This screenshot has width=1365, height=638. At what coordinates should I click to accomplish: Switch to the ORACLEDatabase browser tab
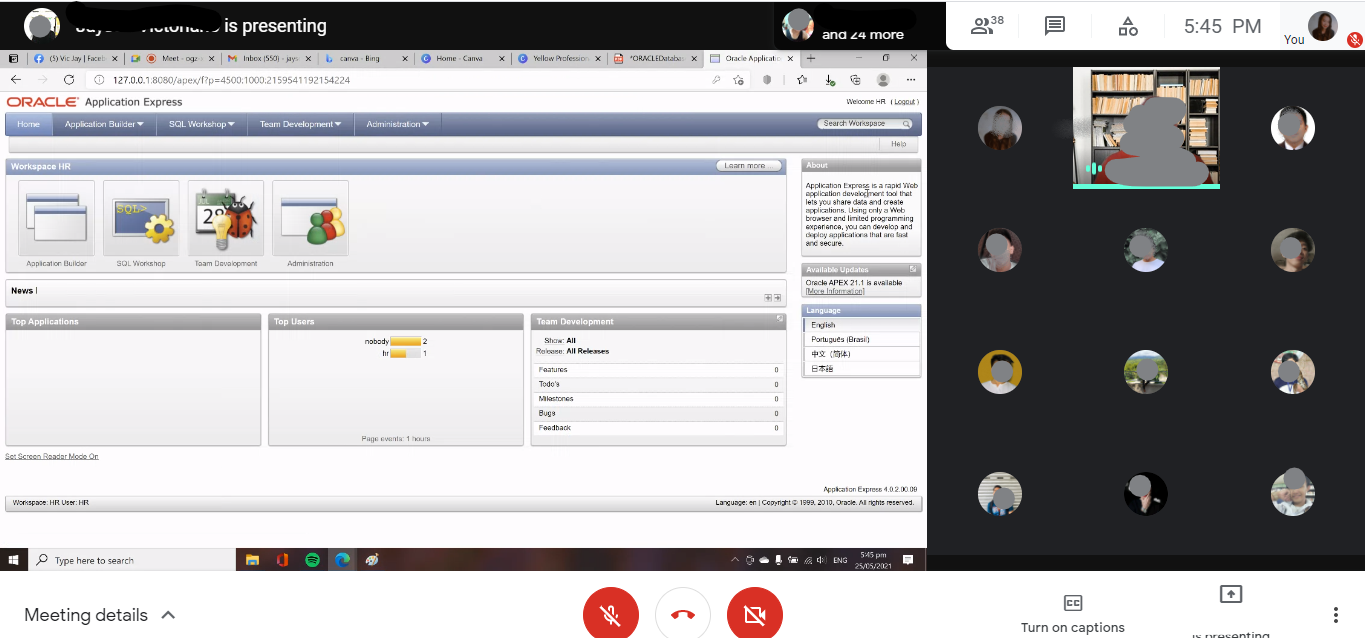(x=654, y=58)
